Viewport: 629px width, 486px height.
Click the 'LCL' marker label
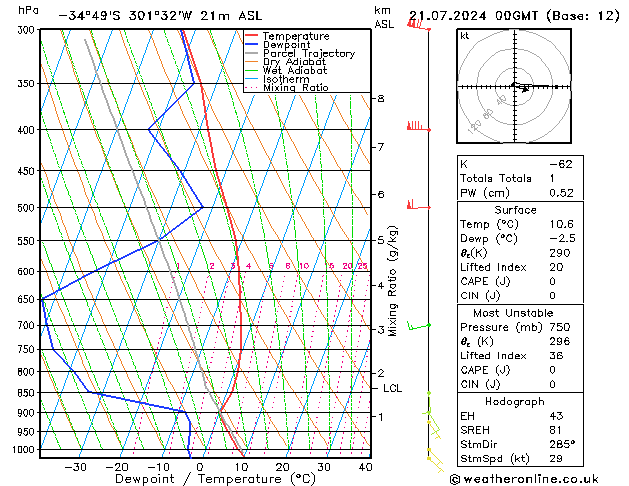tap(392, 388)
